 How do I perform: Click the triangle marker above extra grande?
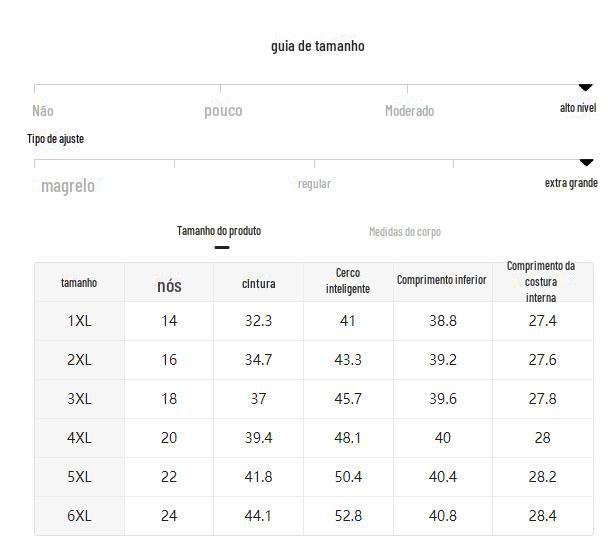(x=586, y=162)
